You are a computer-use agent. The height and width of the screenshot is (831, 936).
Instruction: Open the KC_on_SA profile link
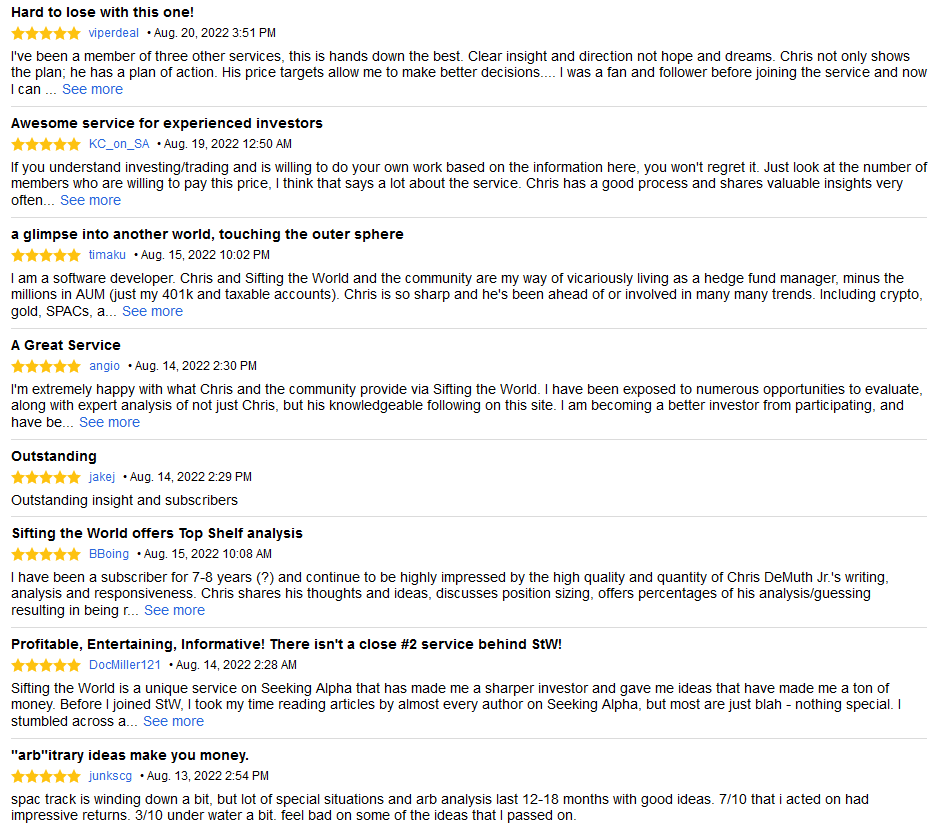pyautogui.click(x=119, y=144)
